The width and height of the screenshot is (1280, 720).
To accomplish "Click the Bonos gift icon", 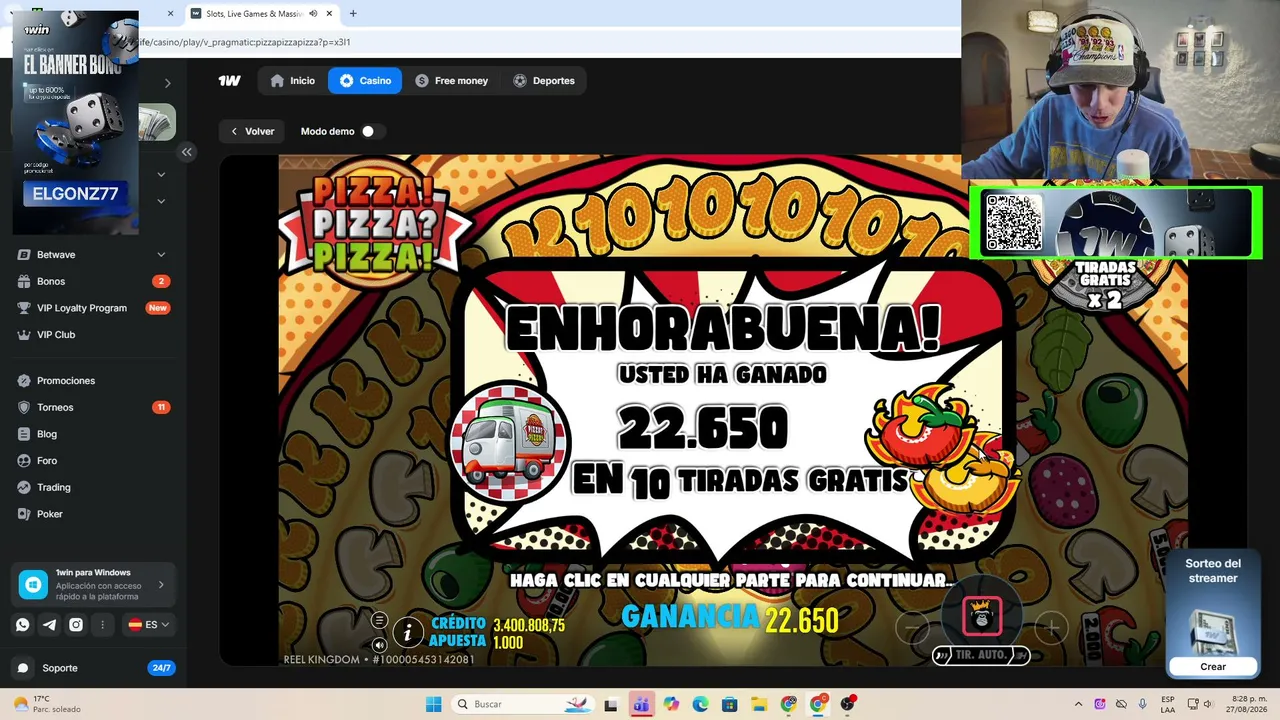I will (x=24, y=282).
